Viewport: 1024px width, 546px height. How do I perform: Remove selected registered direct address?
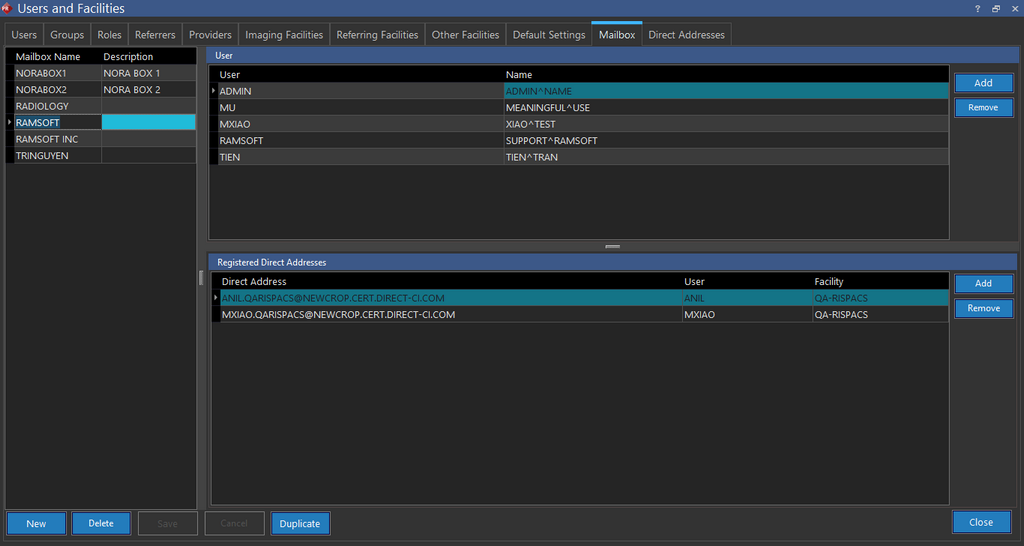pos(983,308)
